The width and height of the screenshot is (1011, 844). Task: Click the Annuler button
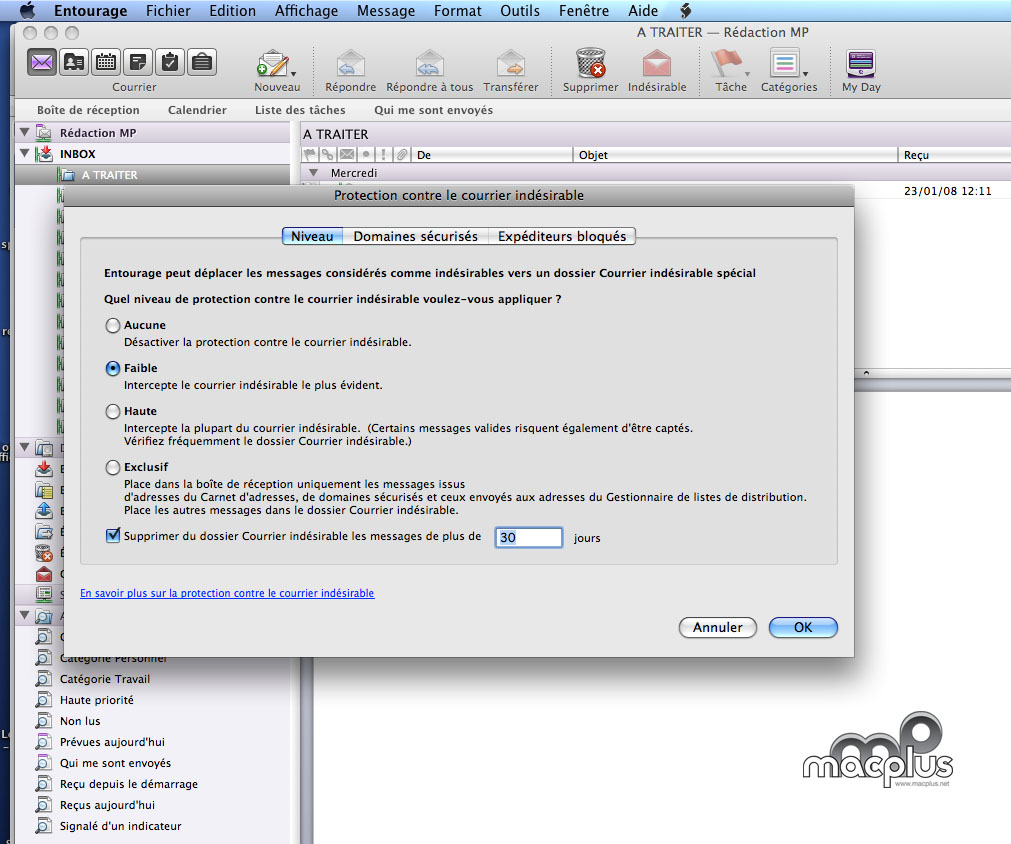(718, 627)
